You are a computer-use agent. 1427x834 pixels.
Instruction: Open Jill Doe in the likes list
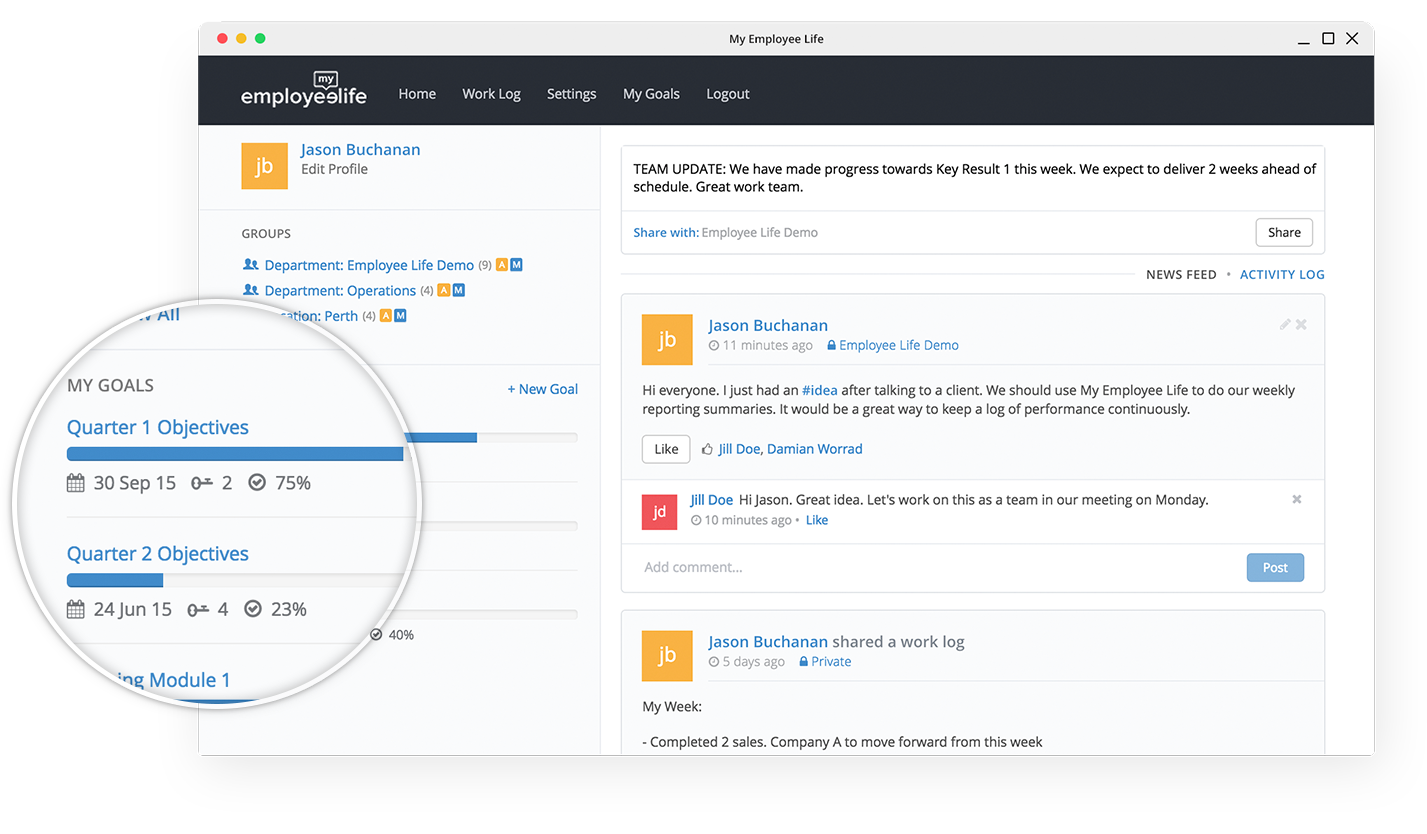pyautogui.click(x=739, y=449)
